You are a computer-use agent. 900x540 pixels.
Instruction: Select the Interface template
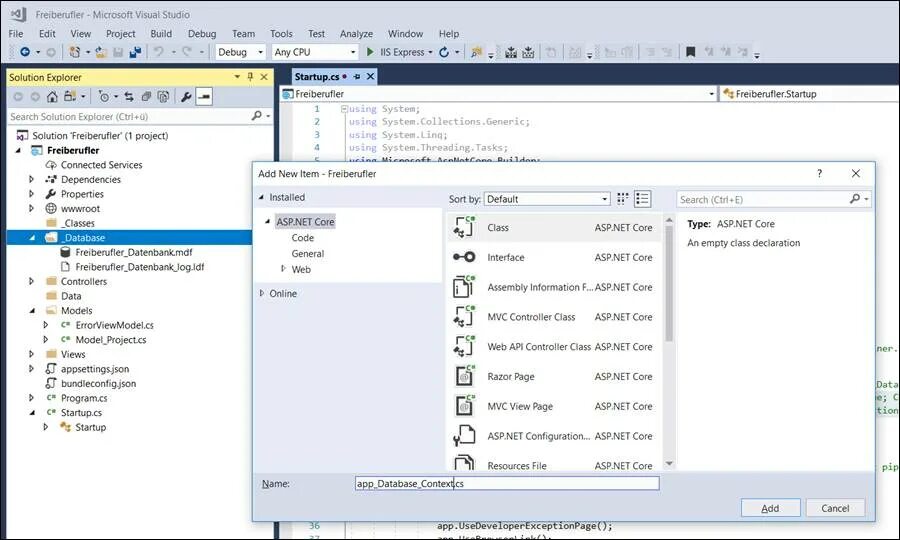pyautogui.click(x=554, y=257)
